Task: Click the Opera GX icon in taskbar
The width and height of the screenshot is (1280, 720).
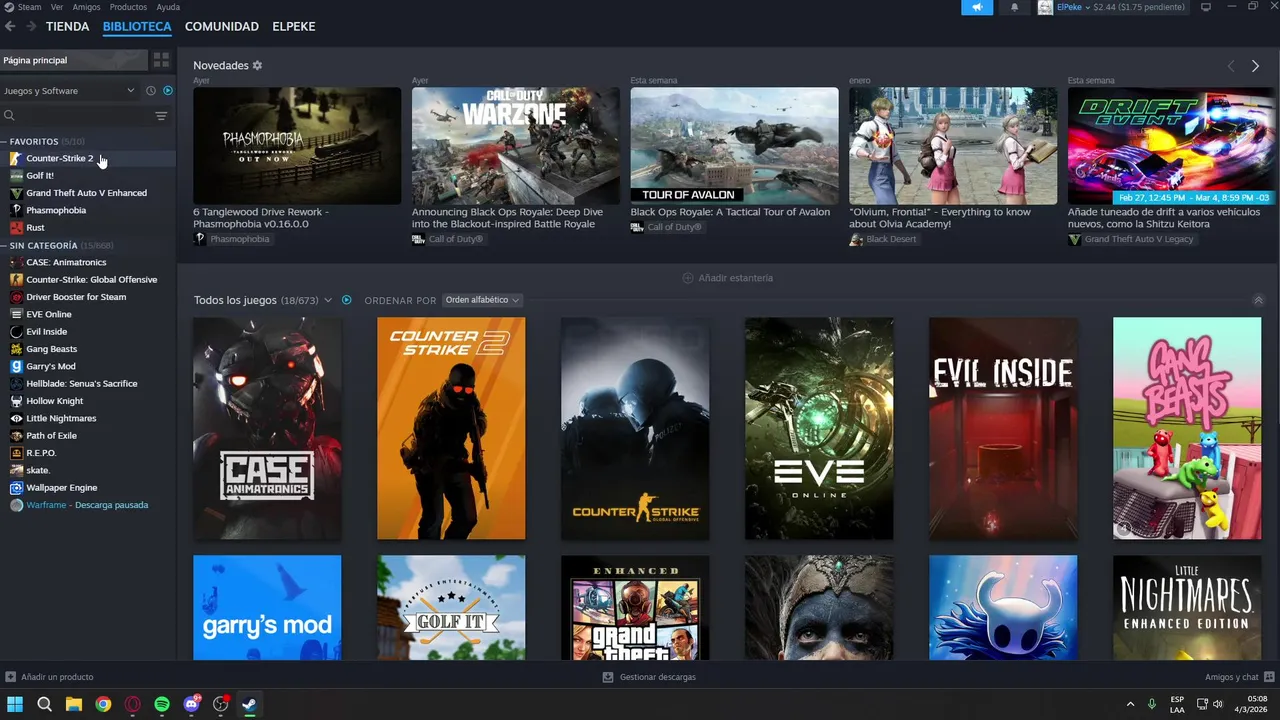Action: pos(132,704)
